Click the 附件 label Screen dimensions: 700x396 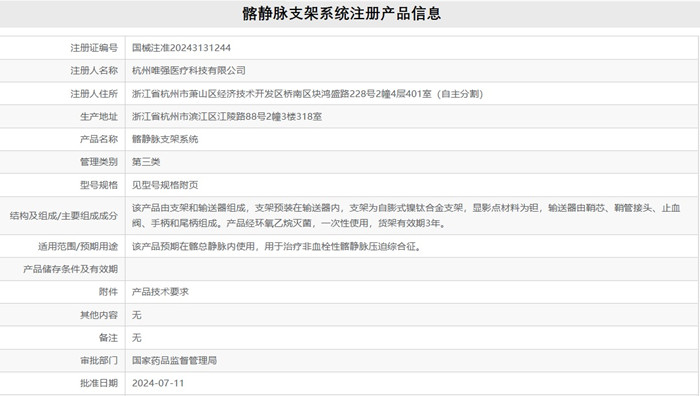click(108, 292)
